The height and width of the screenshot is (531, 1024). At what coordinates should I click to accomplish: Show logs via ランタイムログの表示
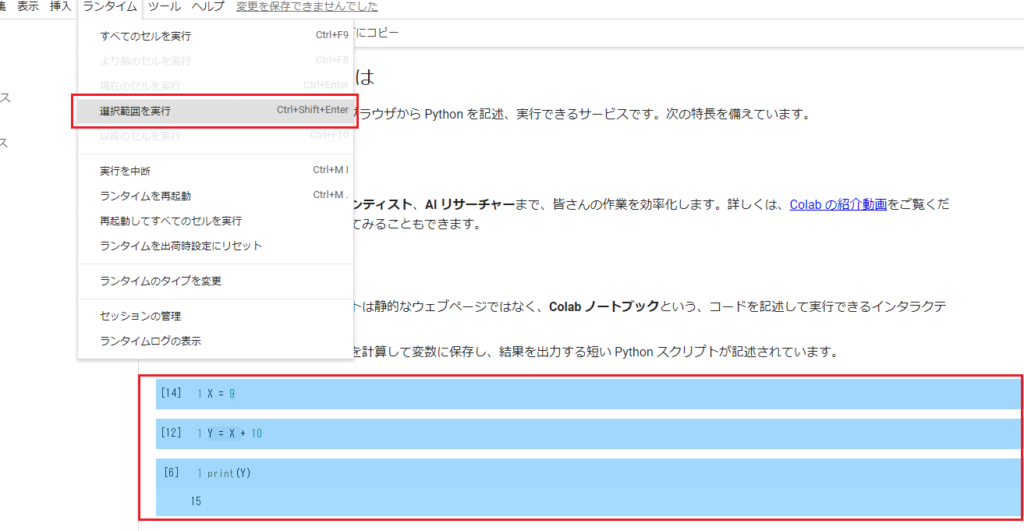tap(150, 341)
